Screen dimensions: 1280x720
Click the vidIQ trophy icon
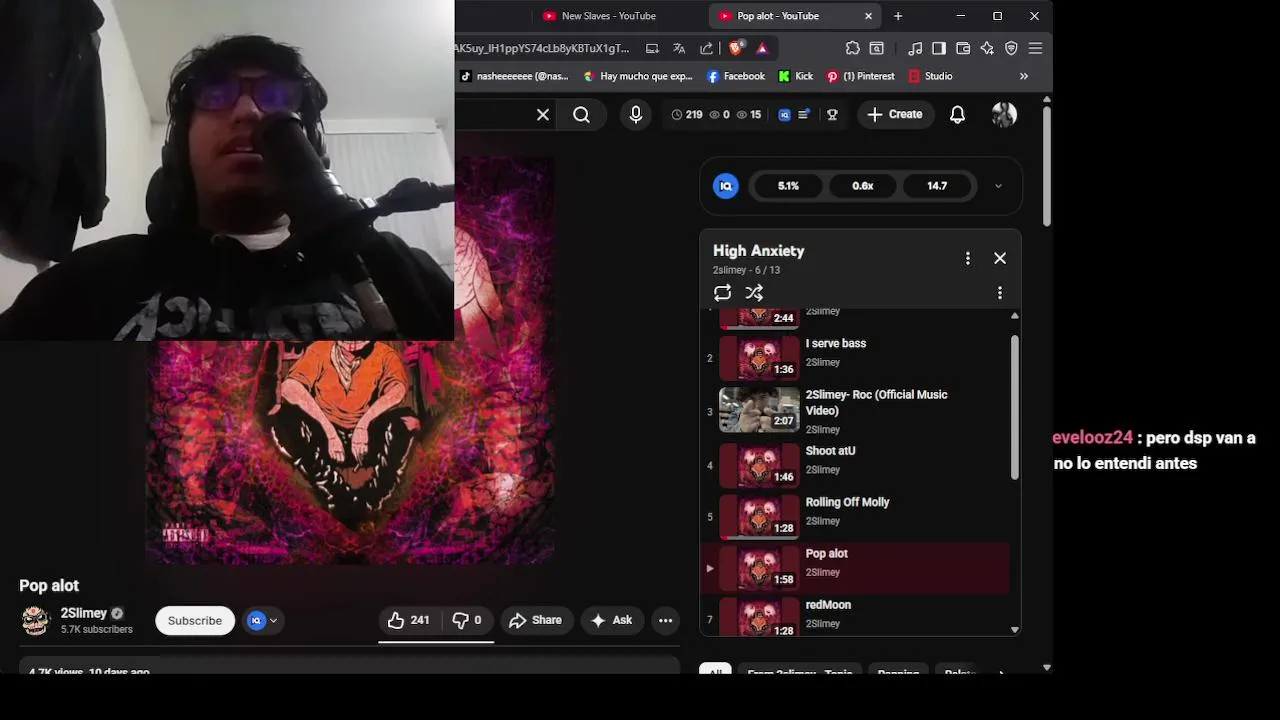pos(832,115)
